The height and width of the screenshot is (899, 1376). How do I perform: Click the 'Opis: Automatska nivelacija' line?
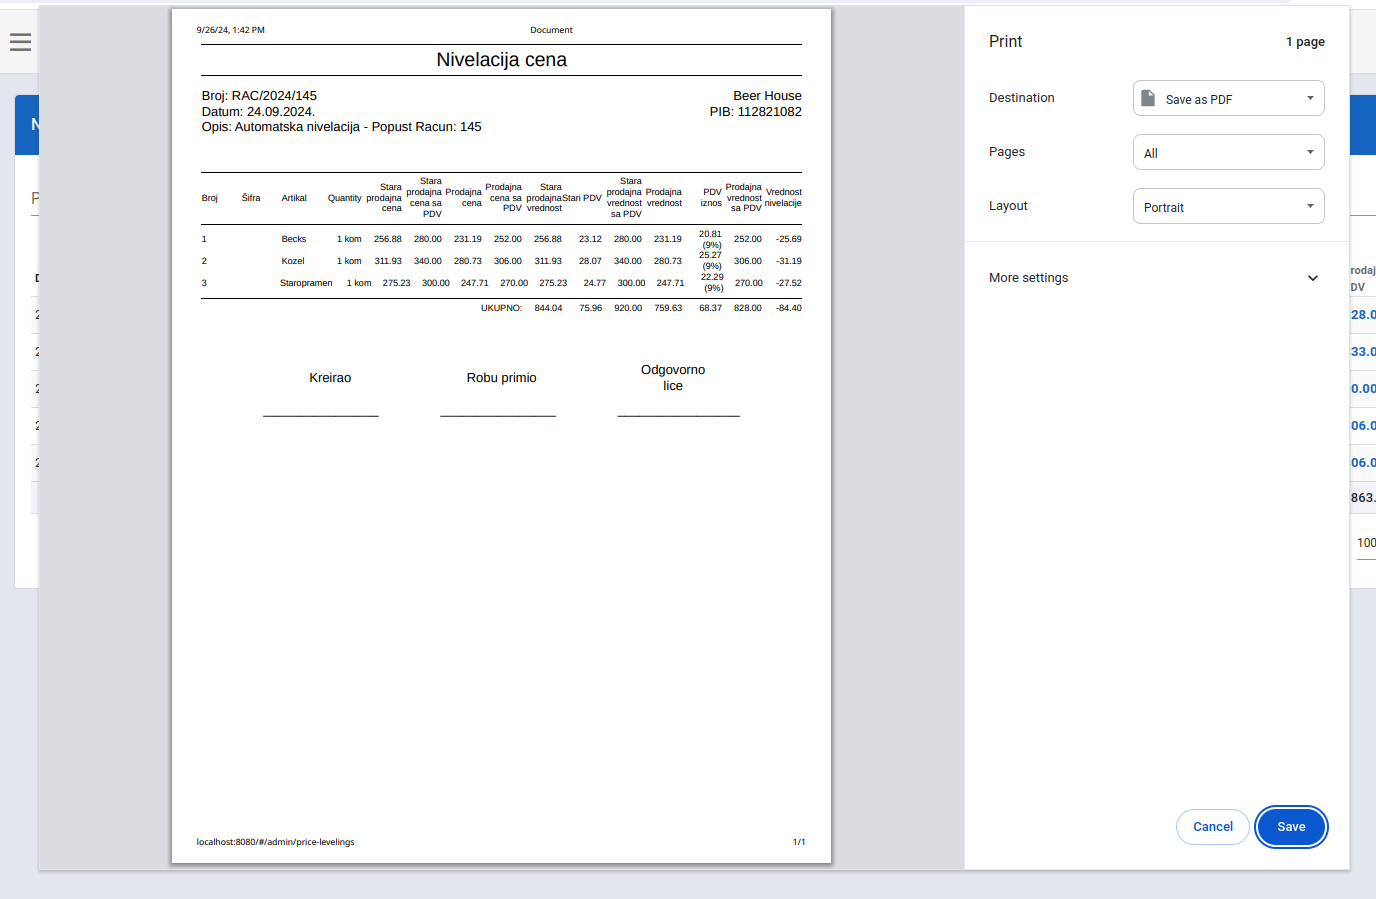click(341, 127)
